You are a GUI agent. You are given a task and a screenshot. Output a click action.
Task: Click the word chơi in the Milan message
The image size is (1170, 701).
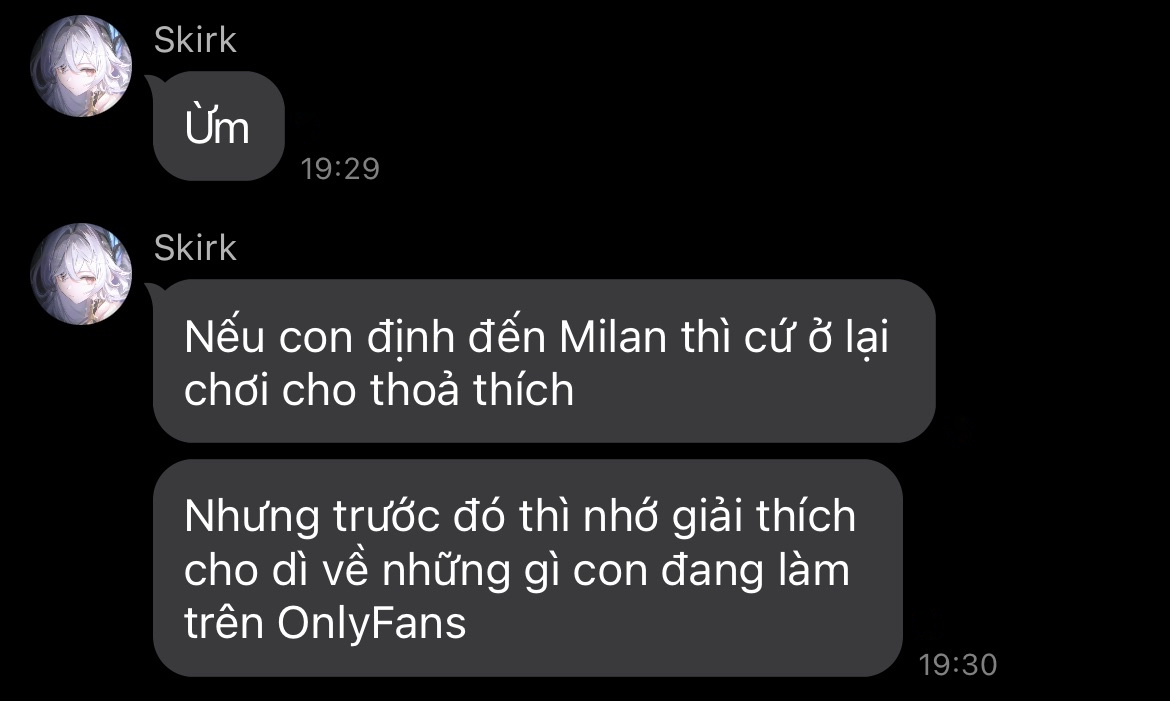tap(226, 390)
